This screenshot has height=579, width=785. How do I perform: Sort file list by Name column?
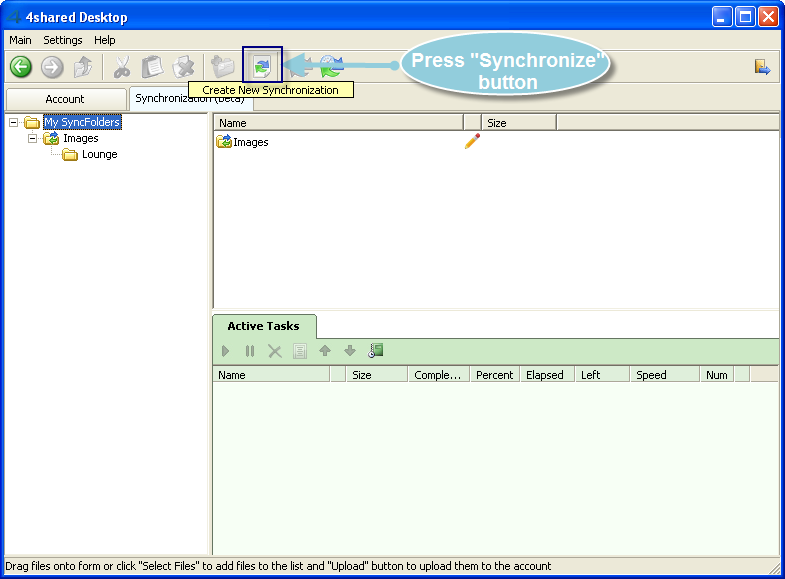coord(338,123)
